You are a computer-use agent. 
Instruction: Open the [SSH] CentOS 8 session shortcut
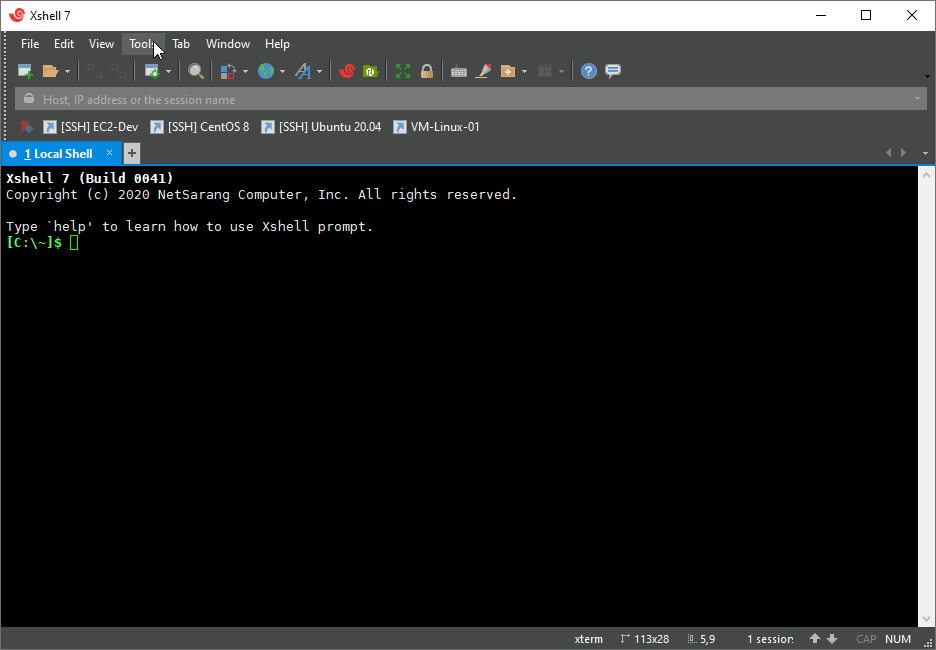200,127
